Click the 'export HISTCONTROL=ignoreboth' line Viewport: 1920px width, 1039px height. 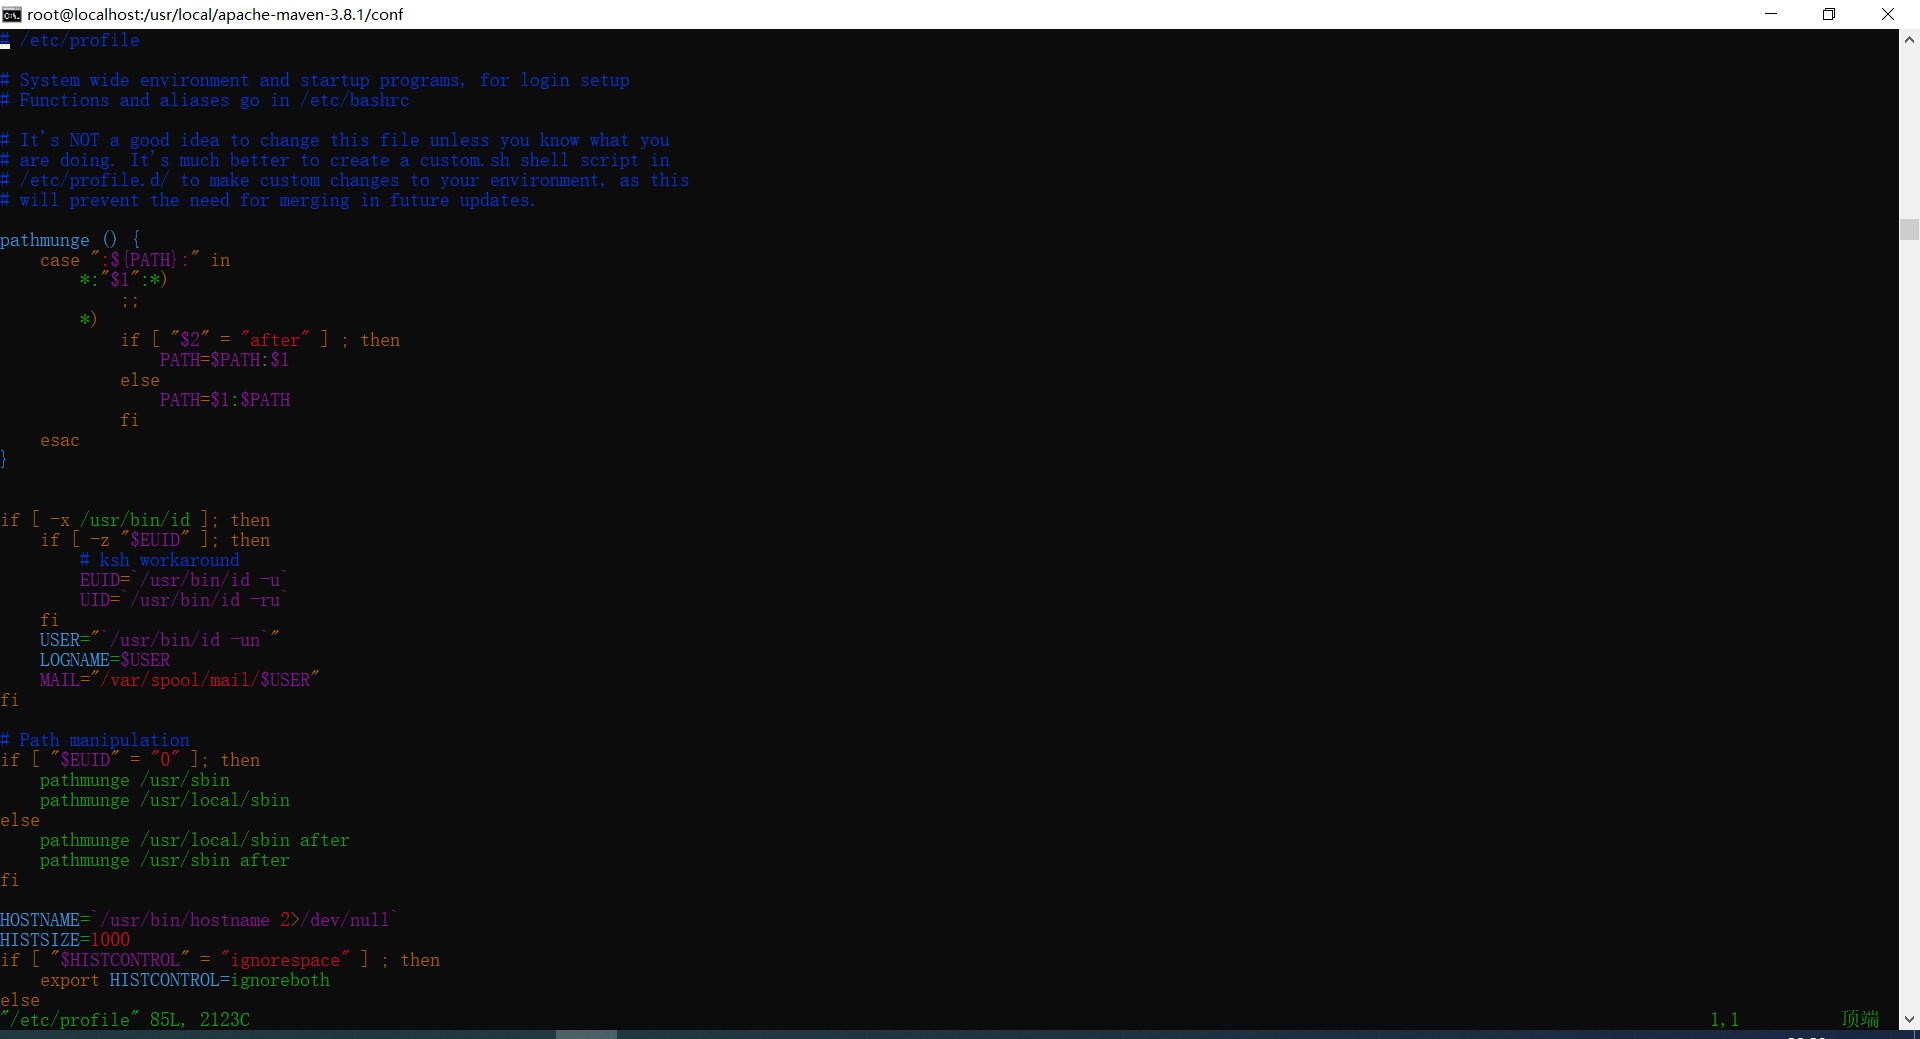click(185, 980)
